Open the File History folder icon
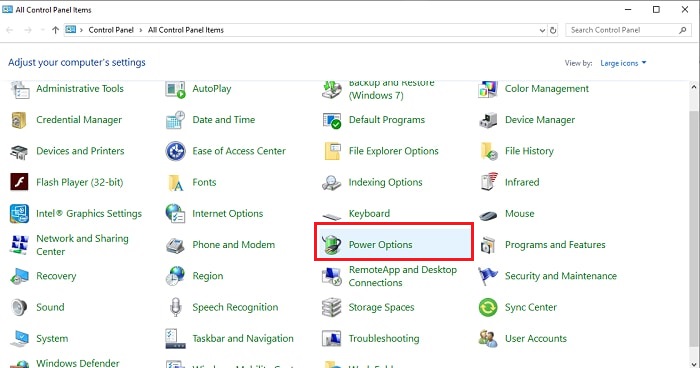 coord(488,151)
